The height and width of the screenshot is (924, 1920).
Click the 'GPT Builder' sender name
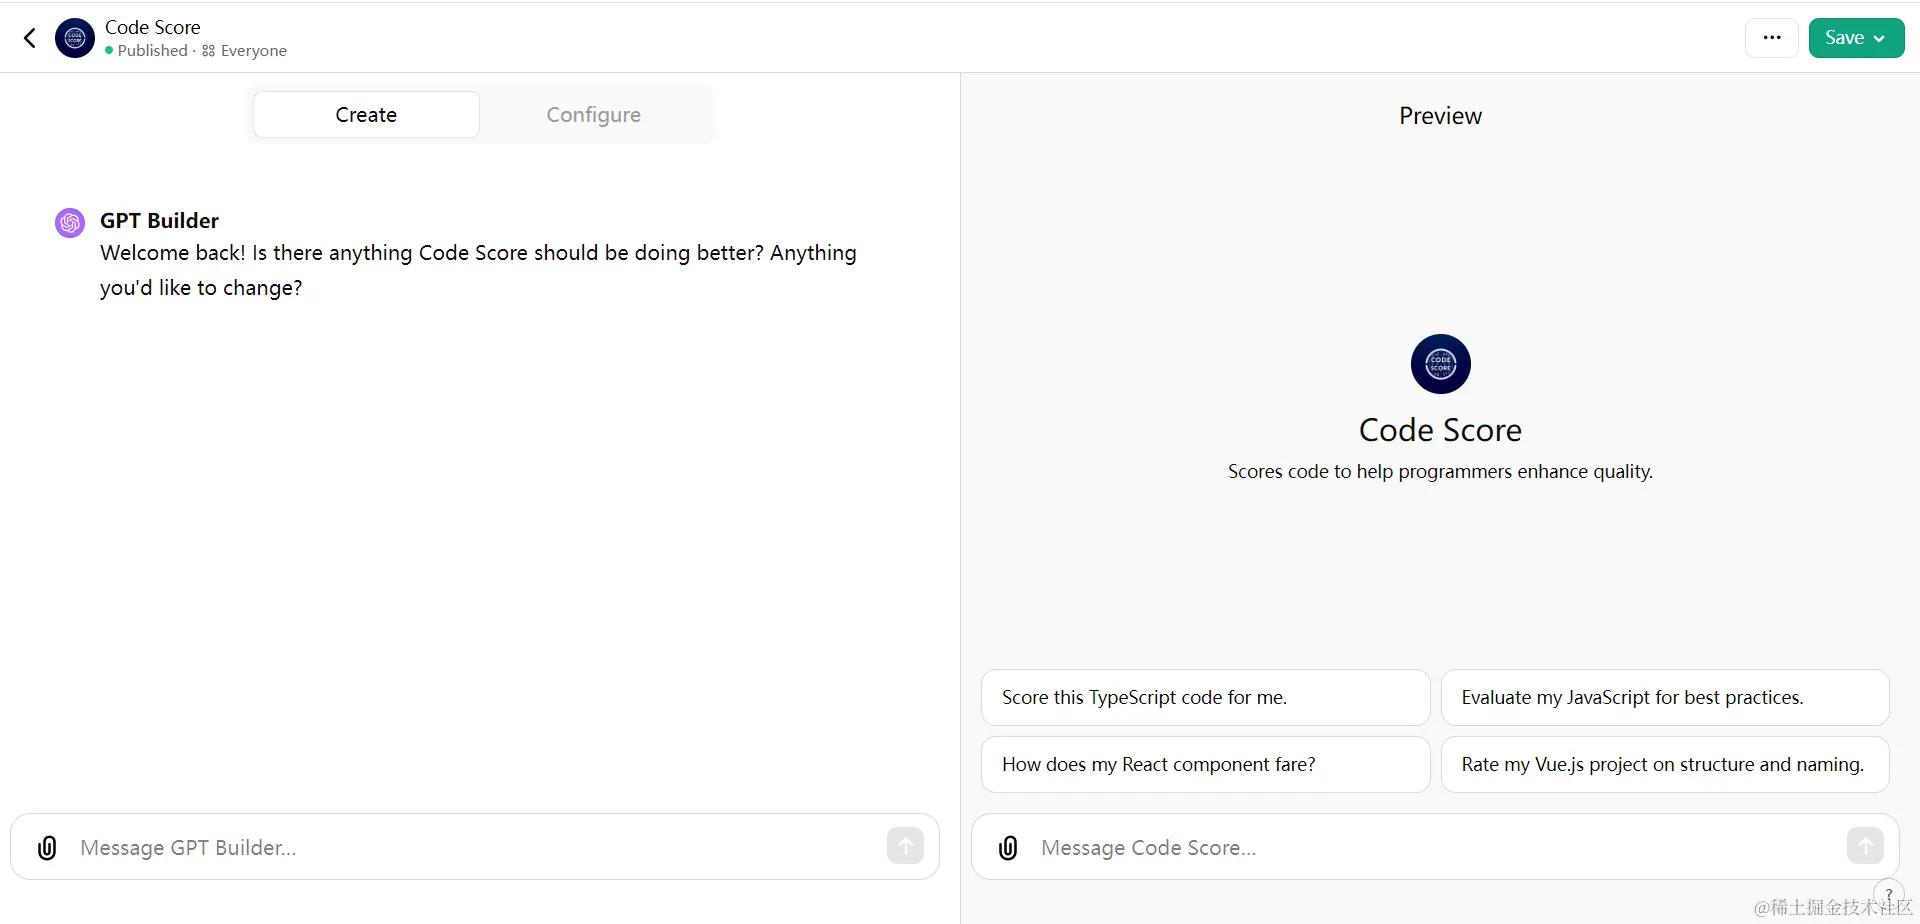[159, 221]
